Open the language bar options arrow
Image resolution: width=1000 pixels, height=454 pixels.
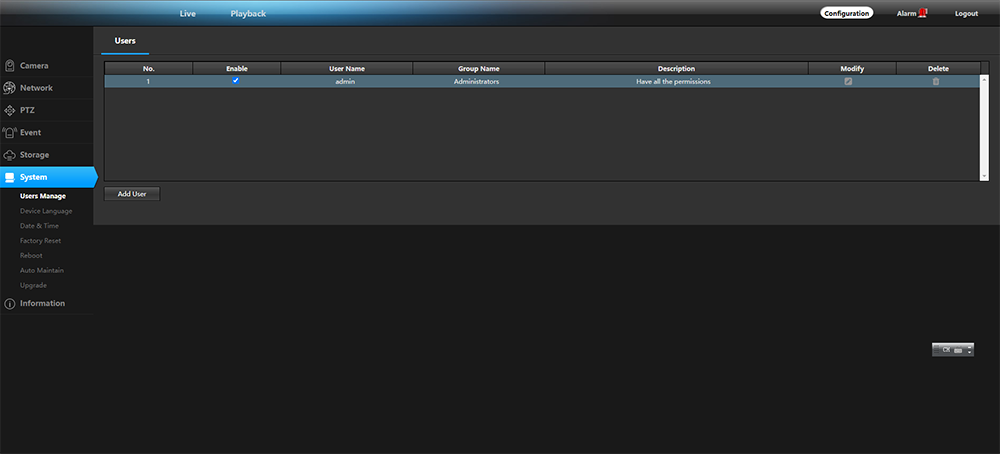point(969,351)
